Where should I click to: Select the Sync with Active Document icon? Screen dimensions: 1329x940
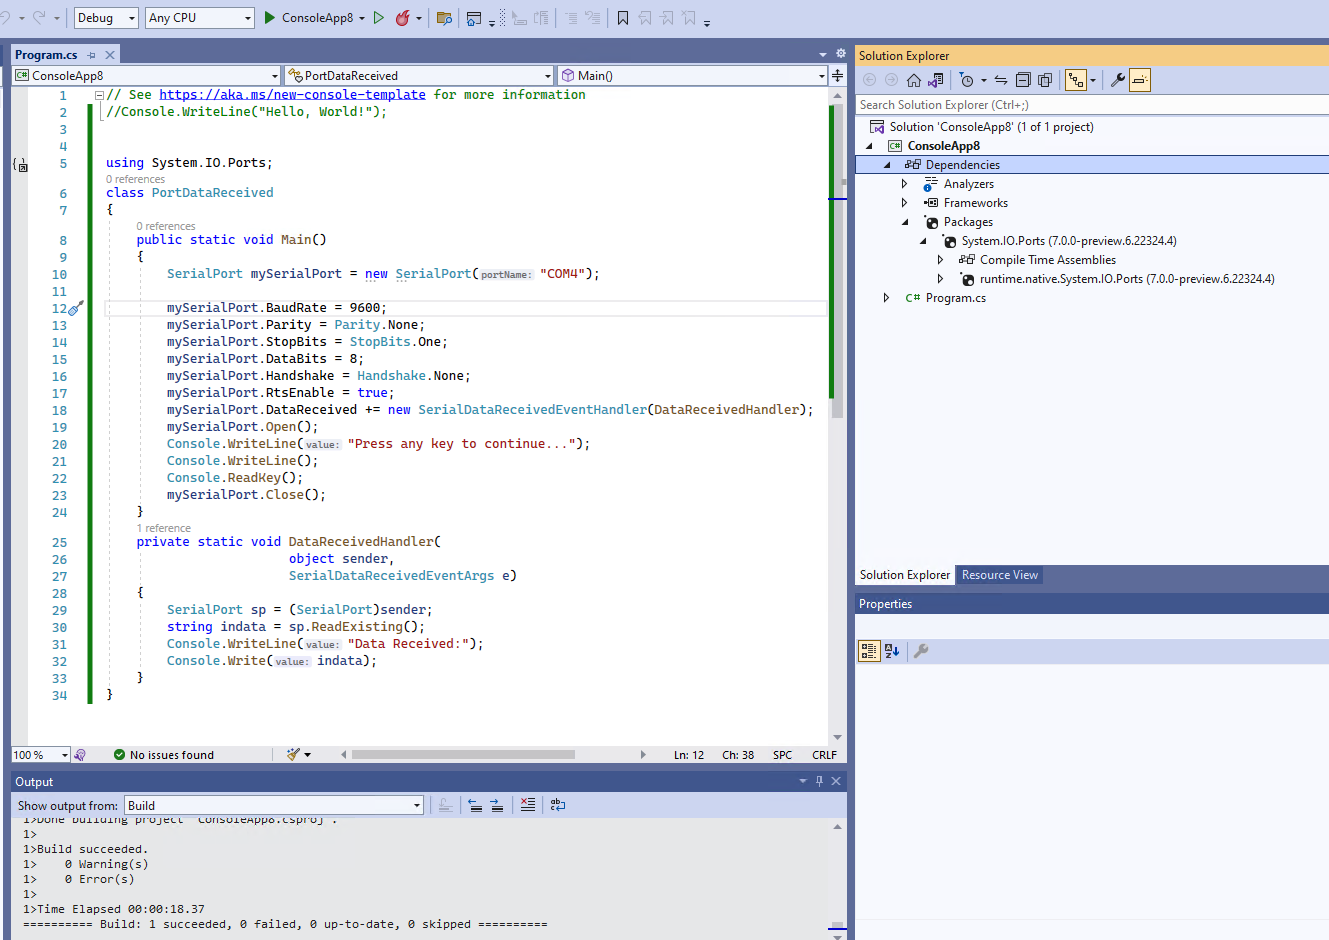click(x=1000, y=79)
